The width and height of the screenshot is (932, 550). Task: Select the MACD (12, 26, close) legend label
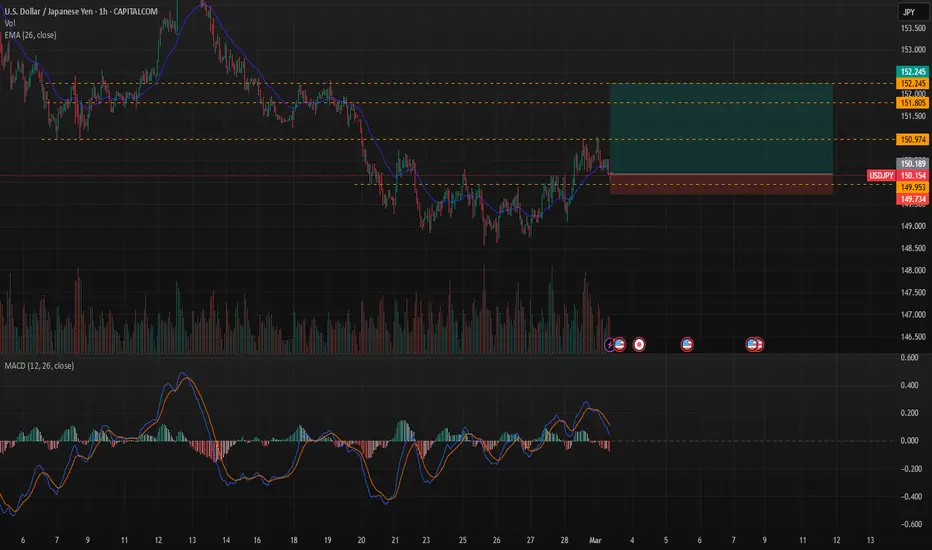(x=39, y=366)
